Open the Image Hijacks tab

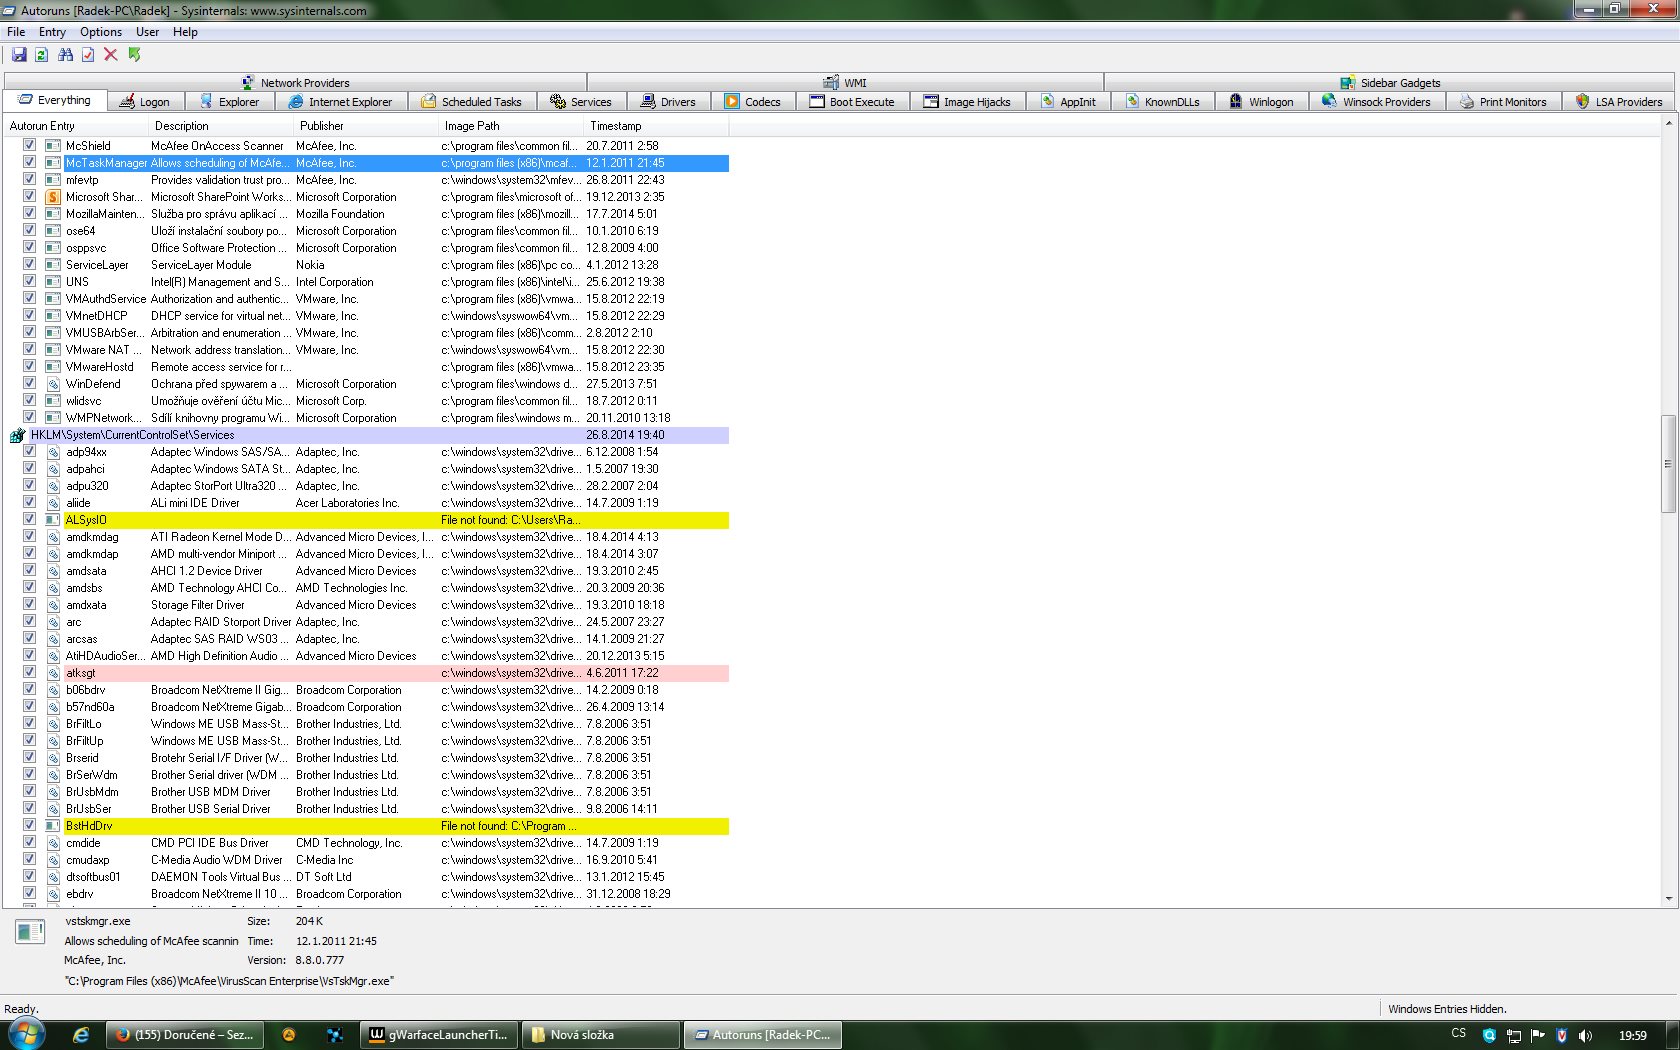click(x=967, y=102)
